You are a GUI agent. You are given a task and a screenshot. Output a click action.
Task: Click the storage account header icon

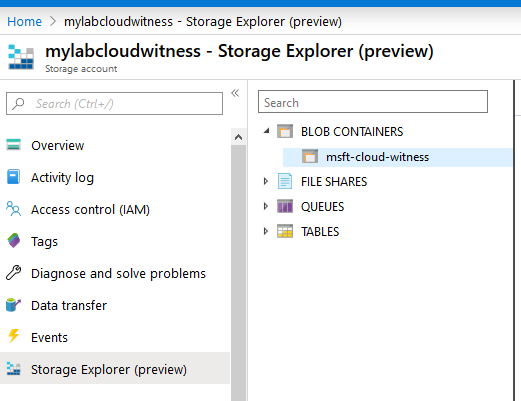pyautogui.click(x=21, y=57)
